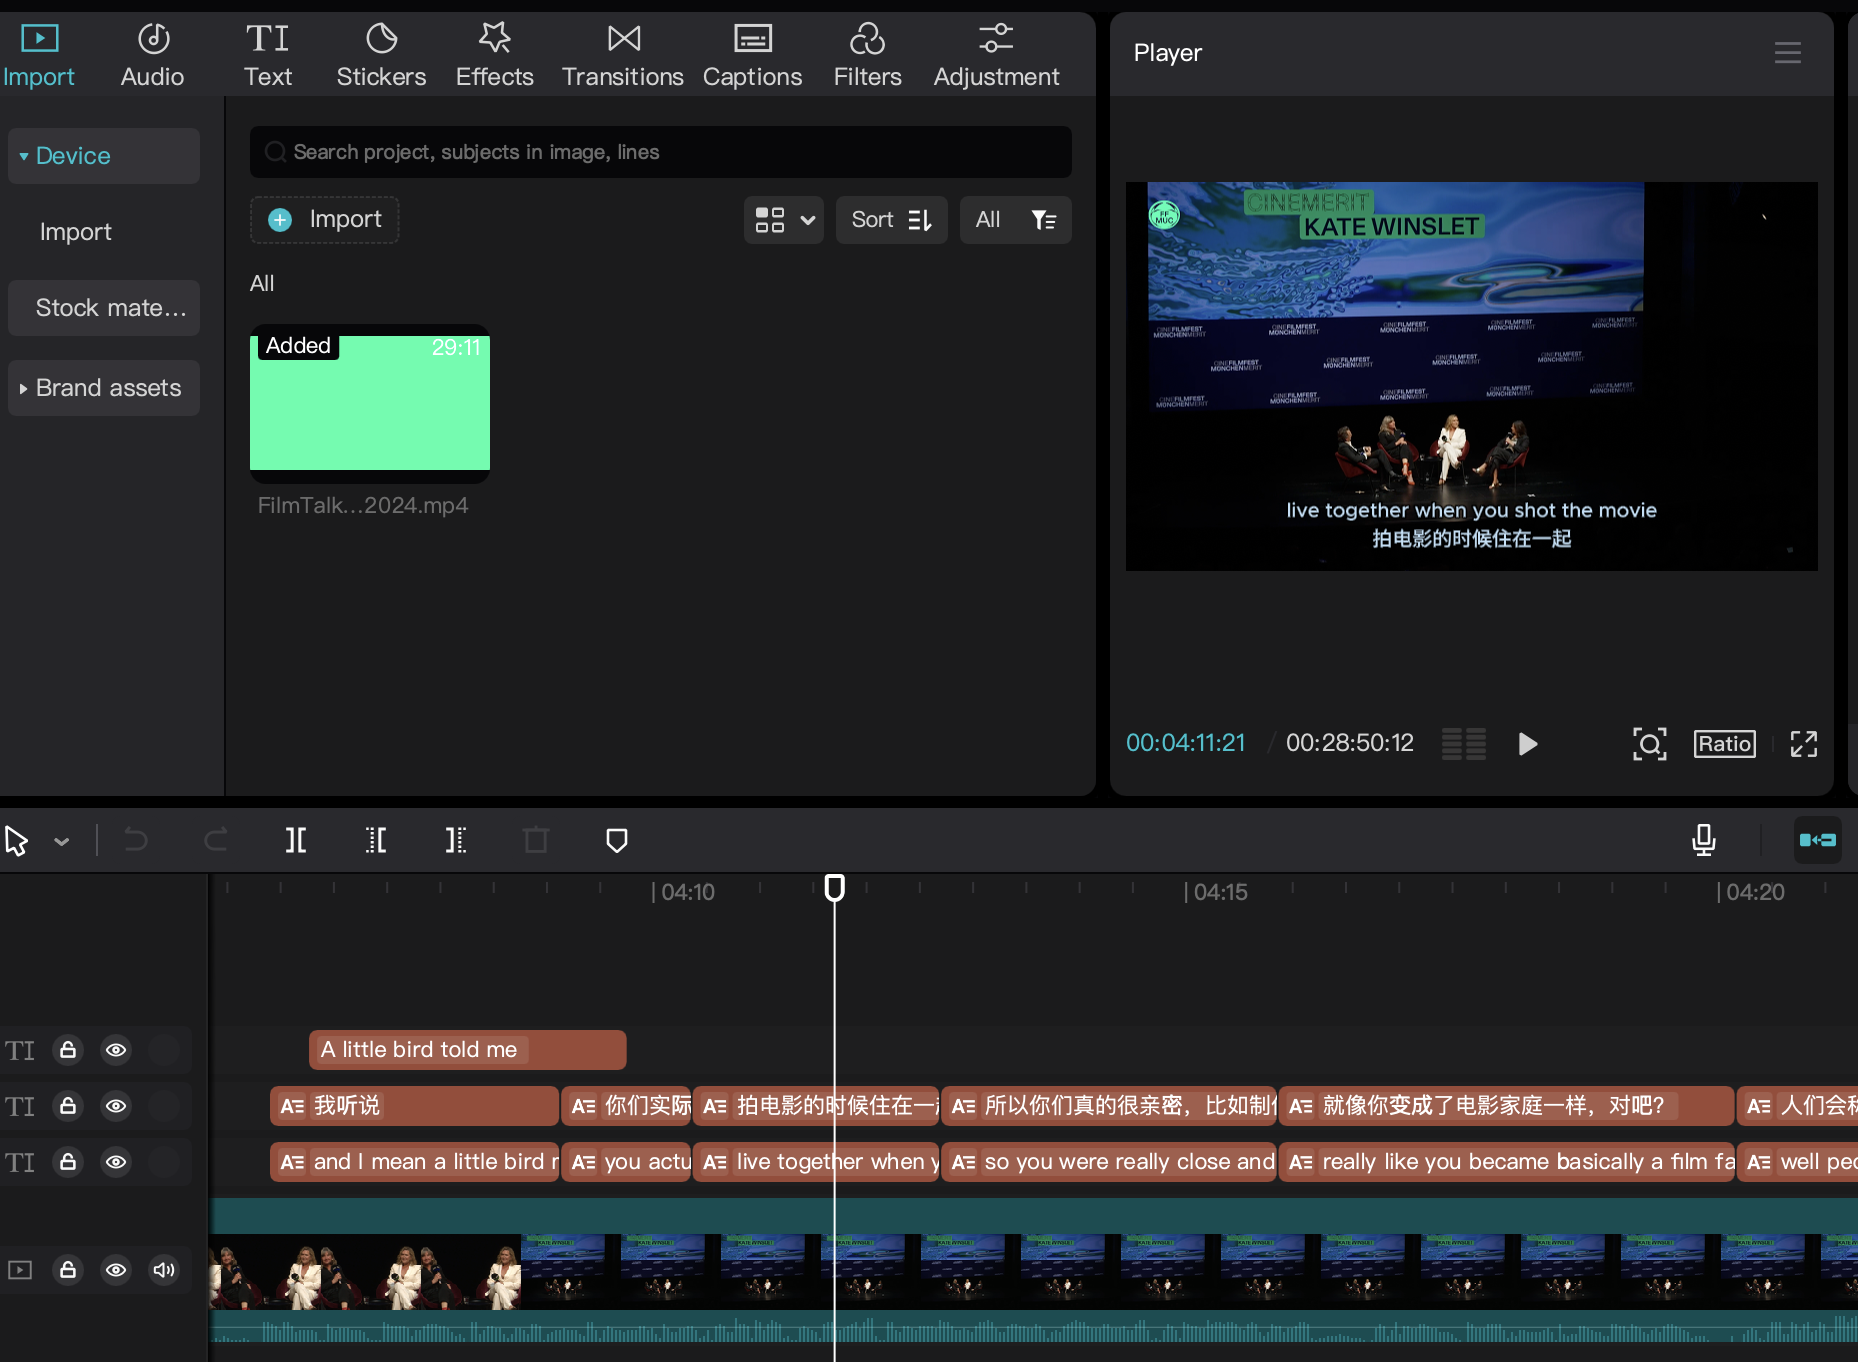Click the Split clip tool icon
This screenshot has width=1858, height=1362.
(296, 840)
